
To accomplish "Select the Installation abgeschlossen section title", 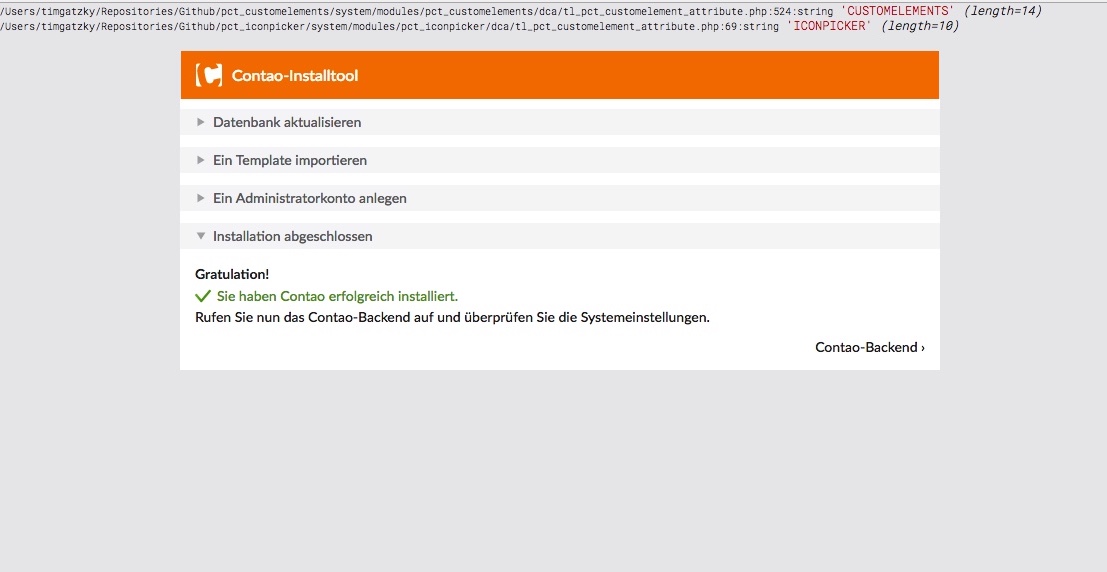I will coord(292,237).
